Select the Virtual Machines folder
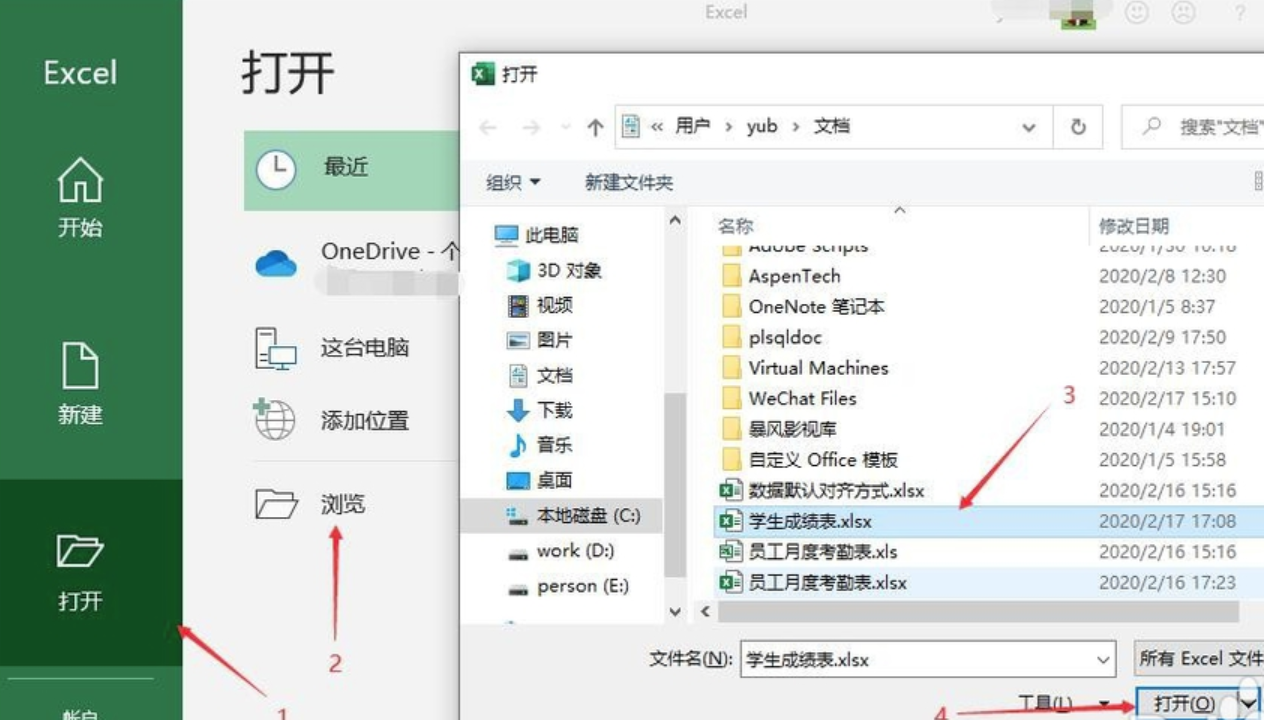 804,368
